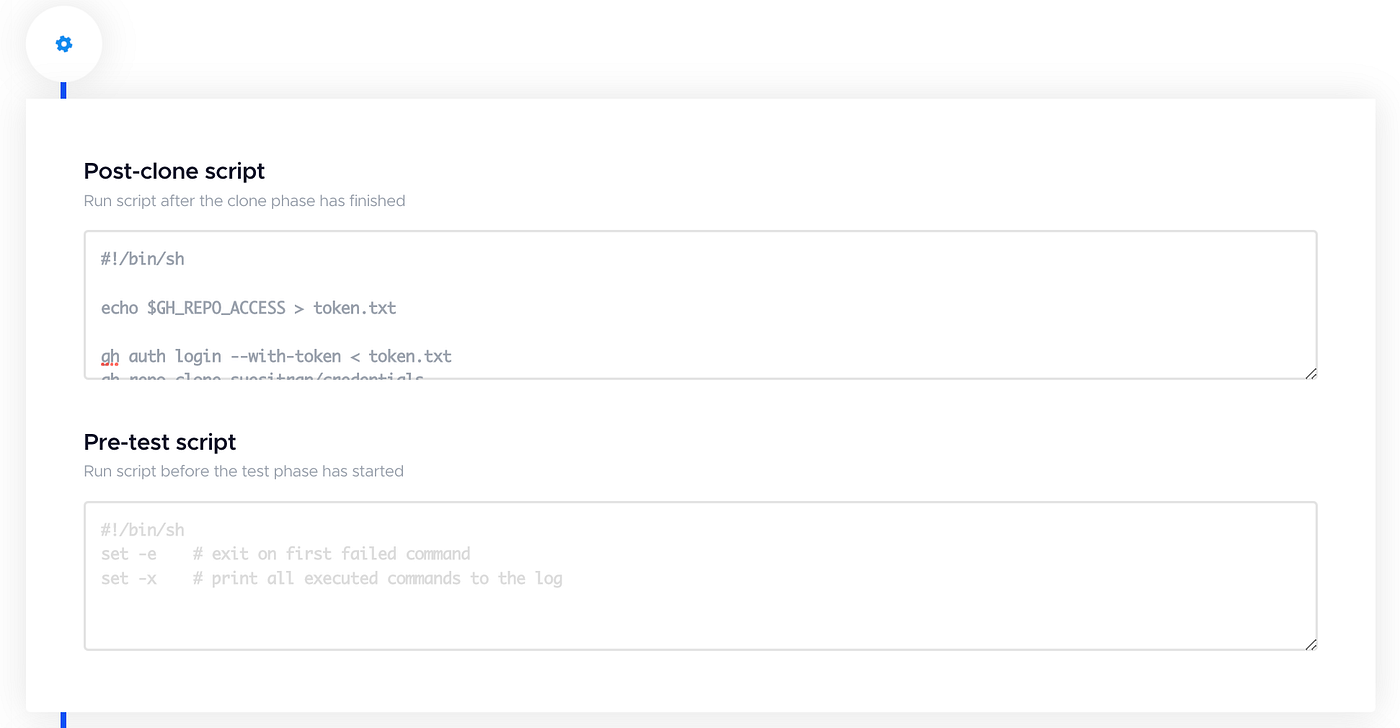Click the blue connector line below the panel
This screenshot has height=728, width=1400.
[63, 718]
